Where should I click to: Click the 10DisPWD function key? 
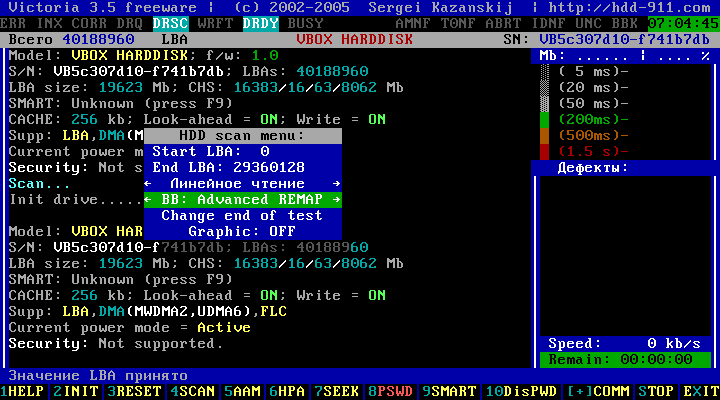[x=521, y=391]
